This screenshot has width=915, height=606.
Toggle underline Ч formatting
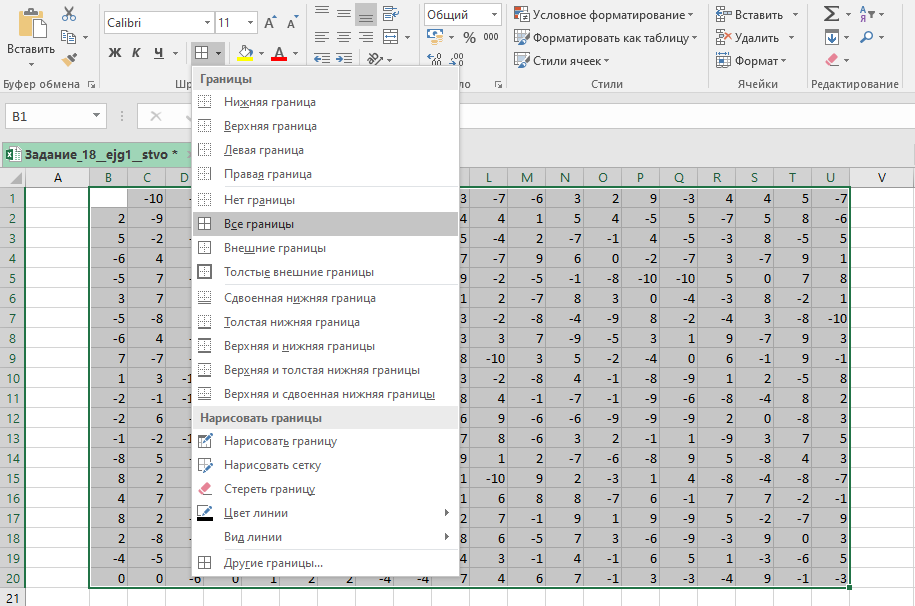tap(159, 52)
